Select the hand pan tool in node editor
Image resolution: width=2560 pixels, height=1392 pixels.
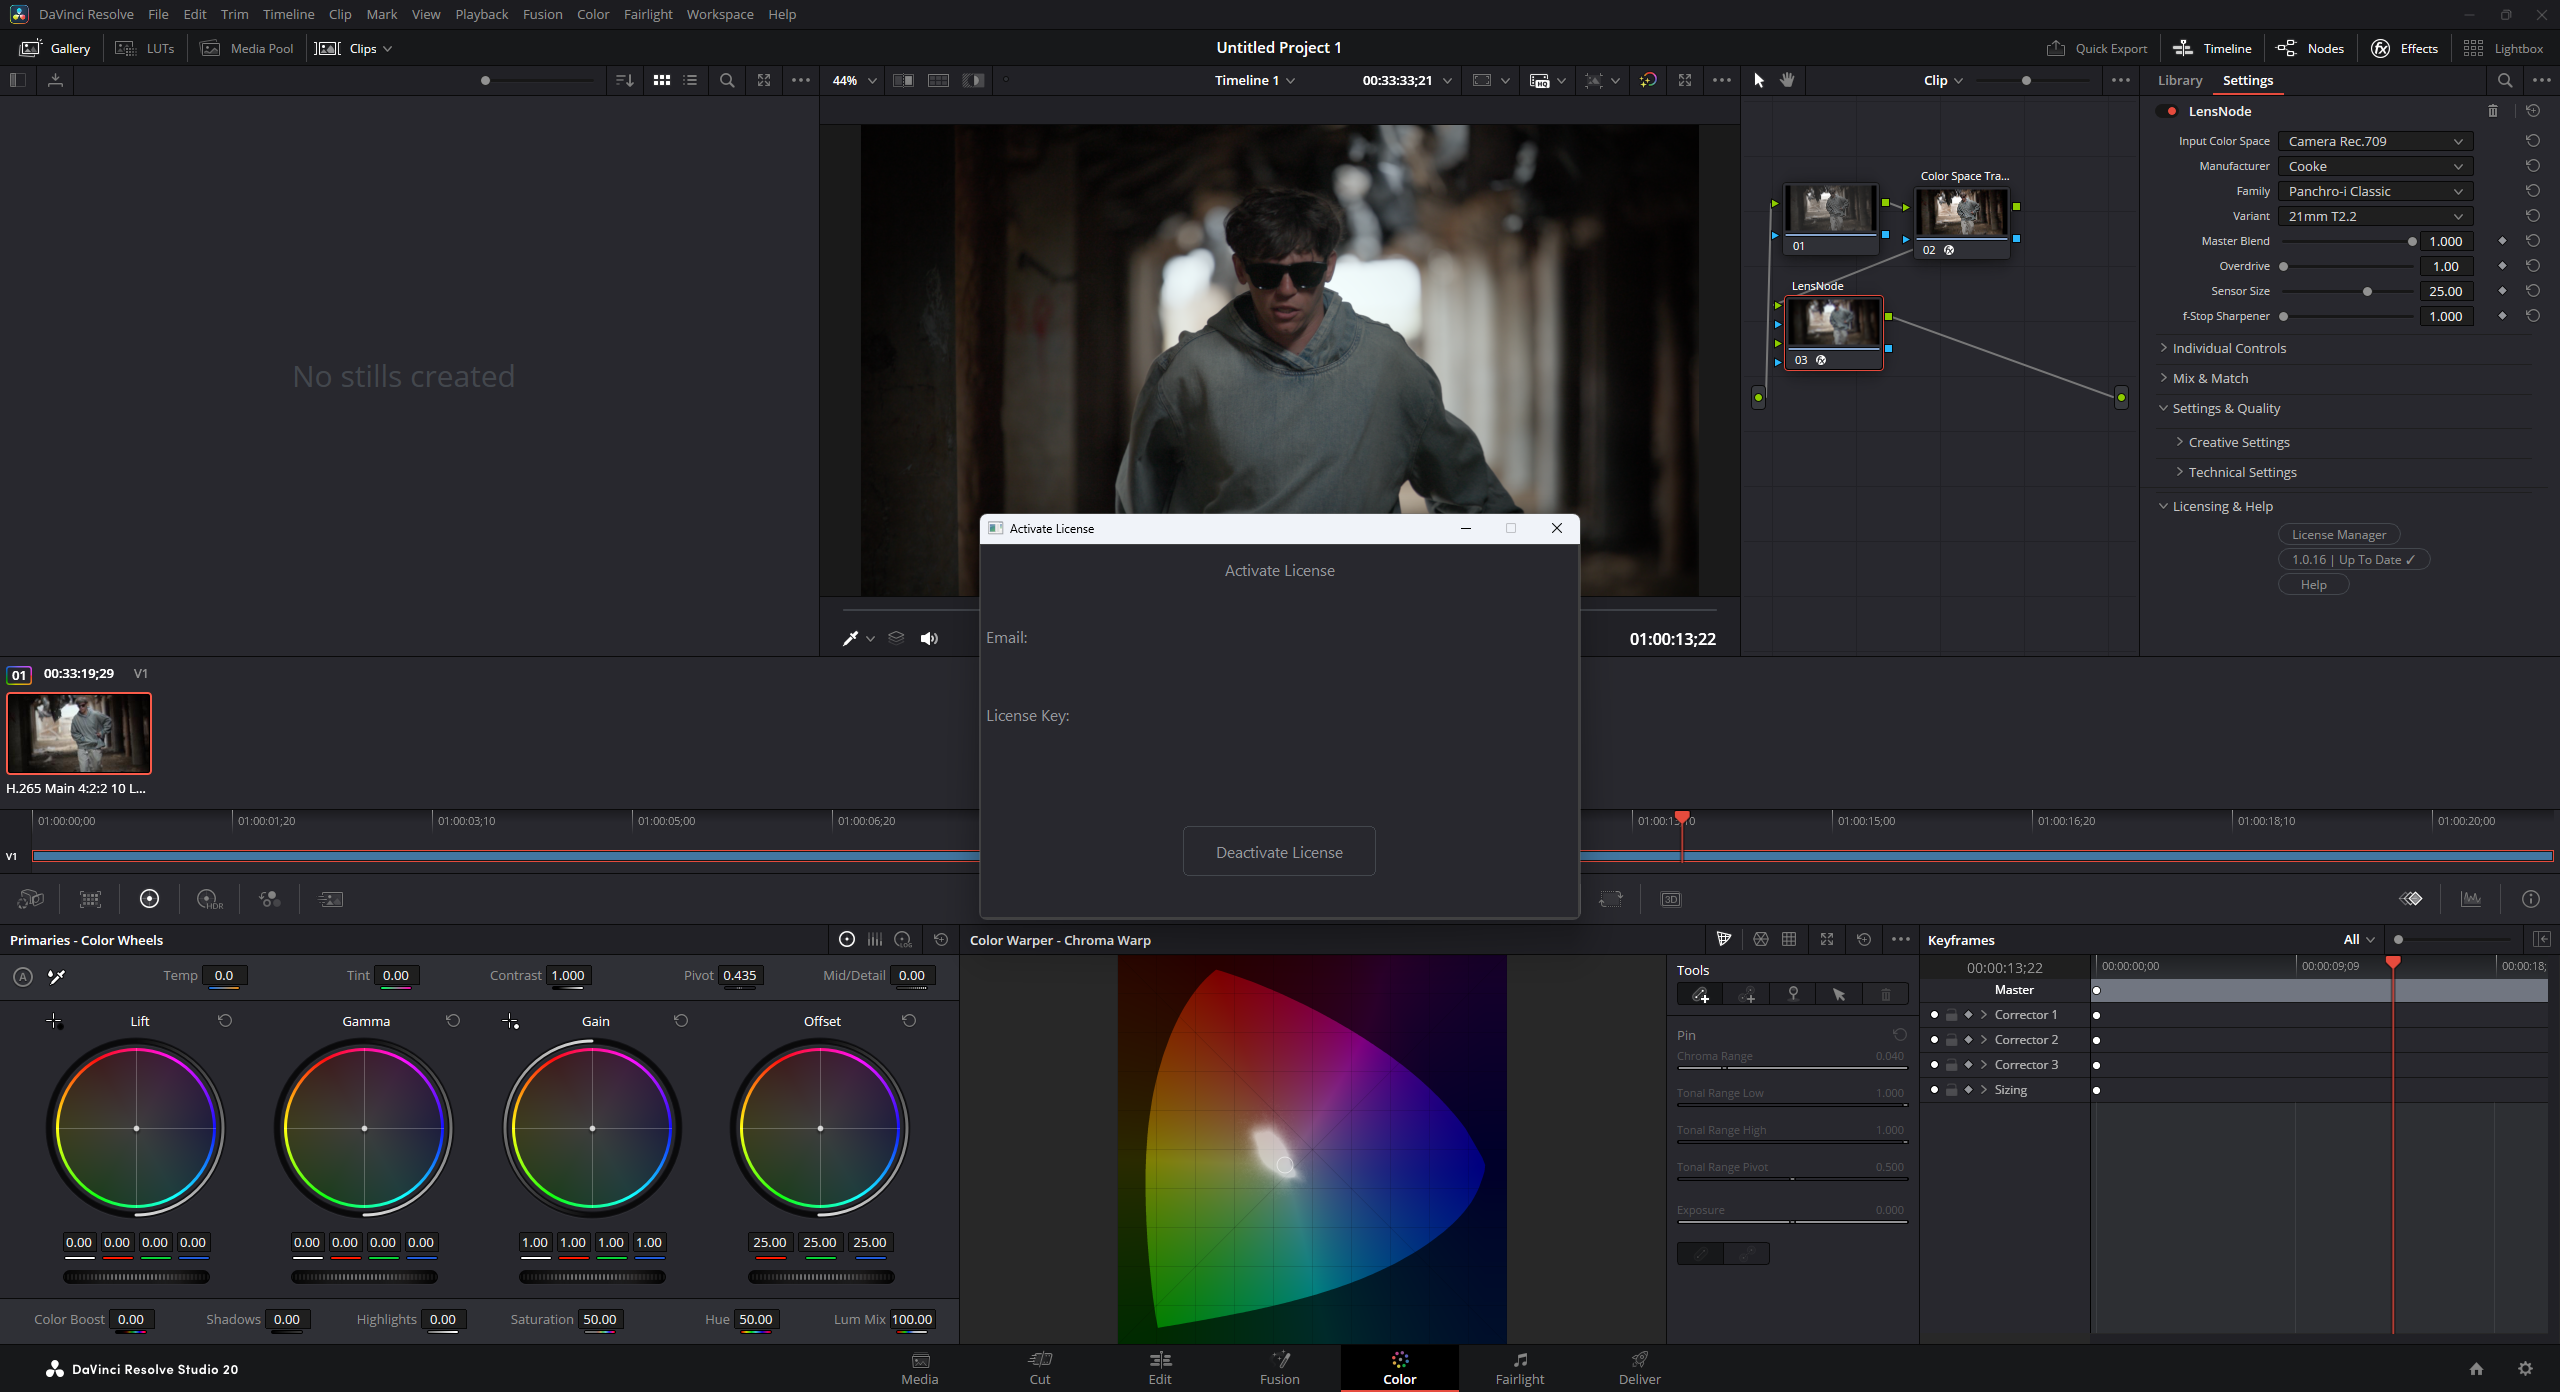click(1787, 80)
